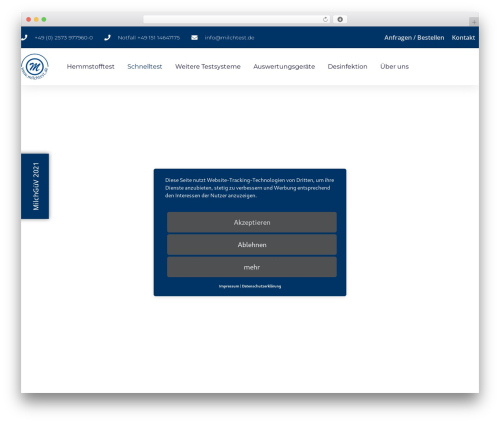
Task: Click the Notfall +49 151 emergency number
Action: (149, 38)
